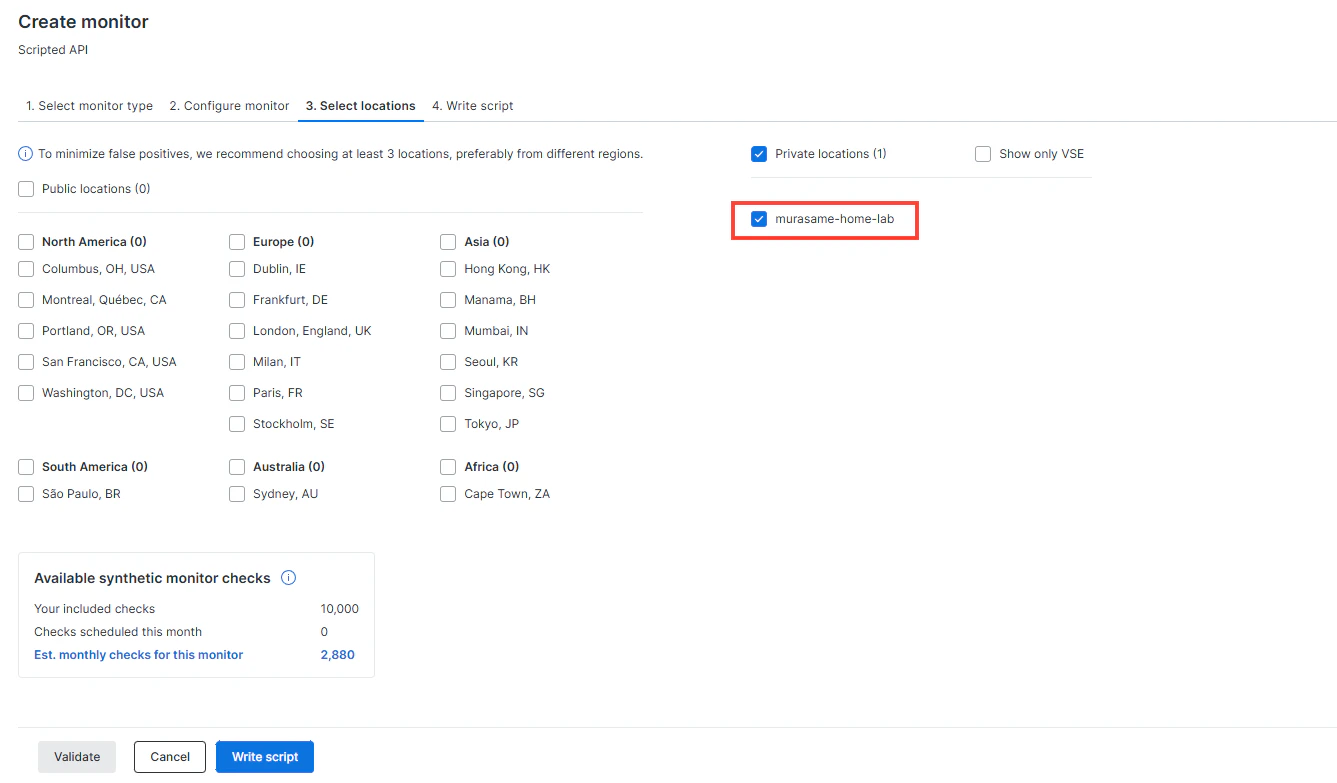Enable the Paris, FR location

[x=237, y=393]
